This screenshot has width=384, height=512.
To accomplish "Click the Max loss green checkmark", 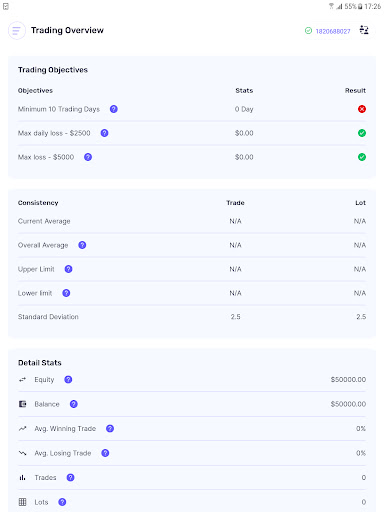I will pos(362,157).
